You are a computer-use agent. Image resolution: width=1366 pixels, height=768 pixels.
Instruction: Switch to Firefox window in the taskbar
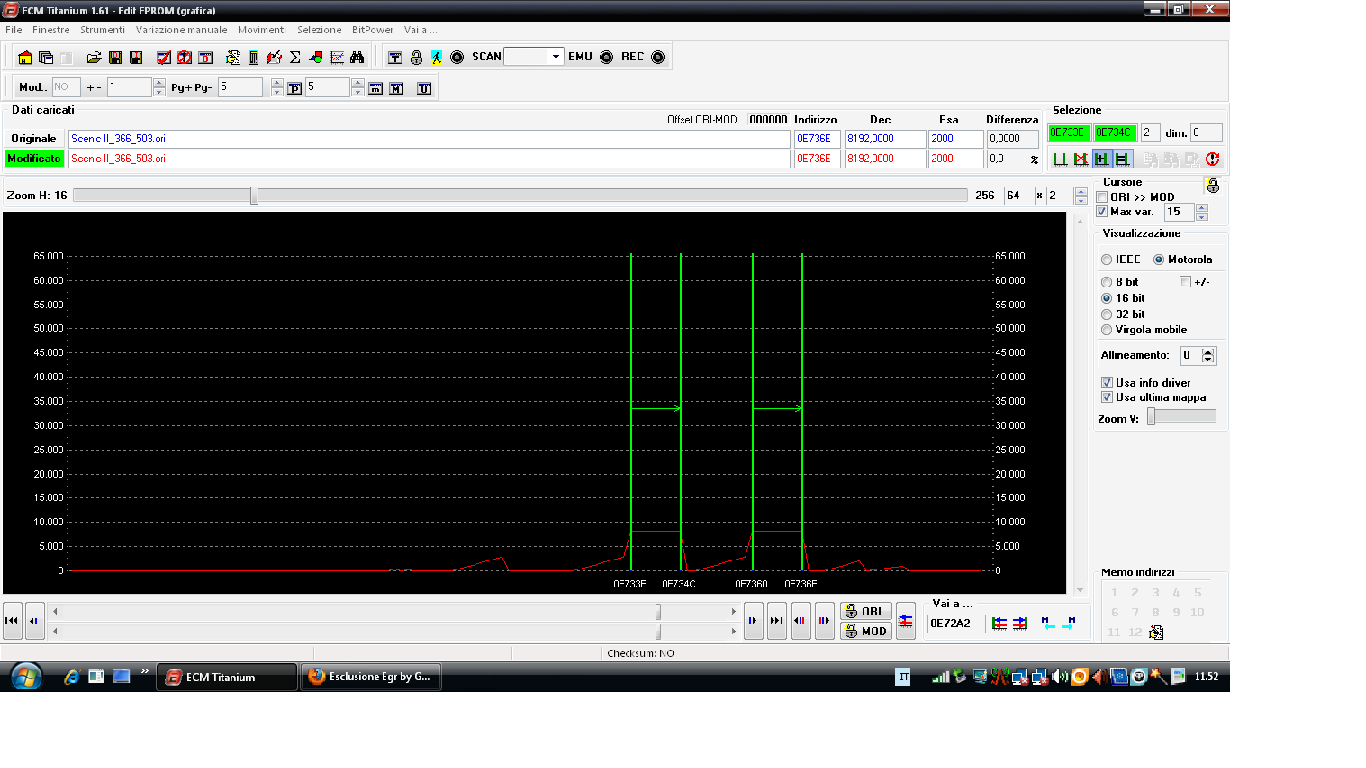point(370,677)
